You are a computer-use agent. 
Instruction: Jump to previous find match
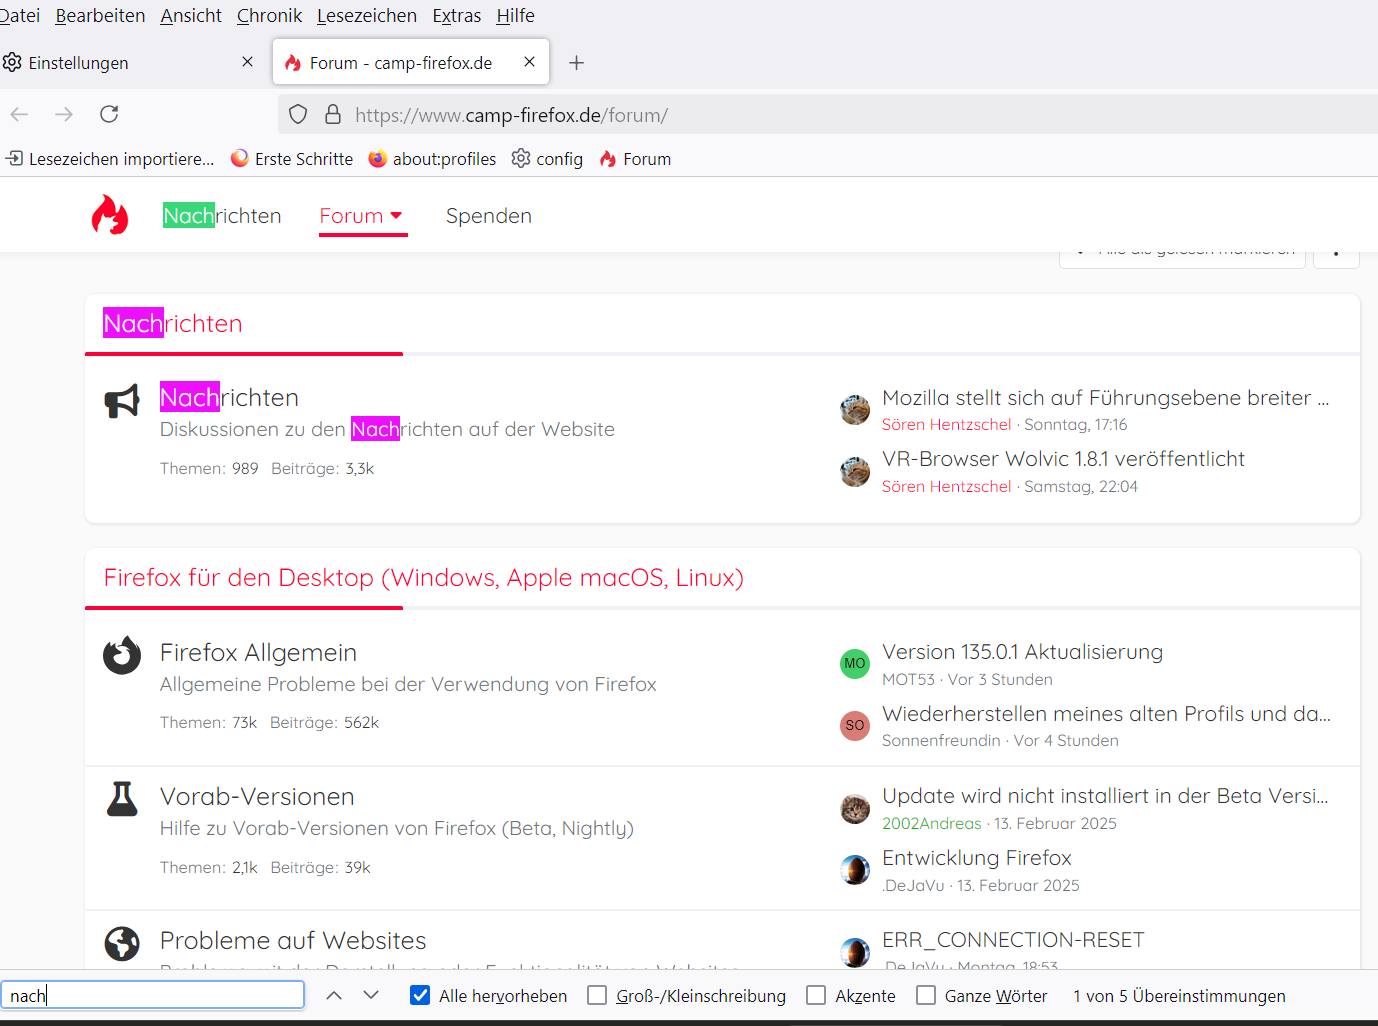coord(334,995)
